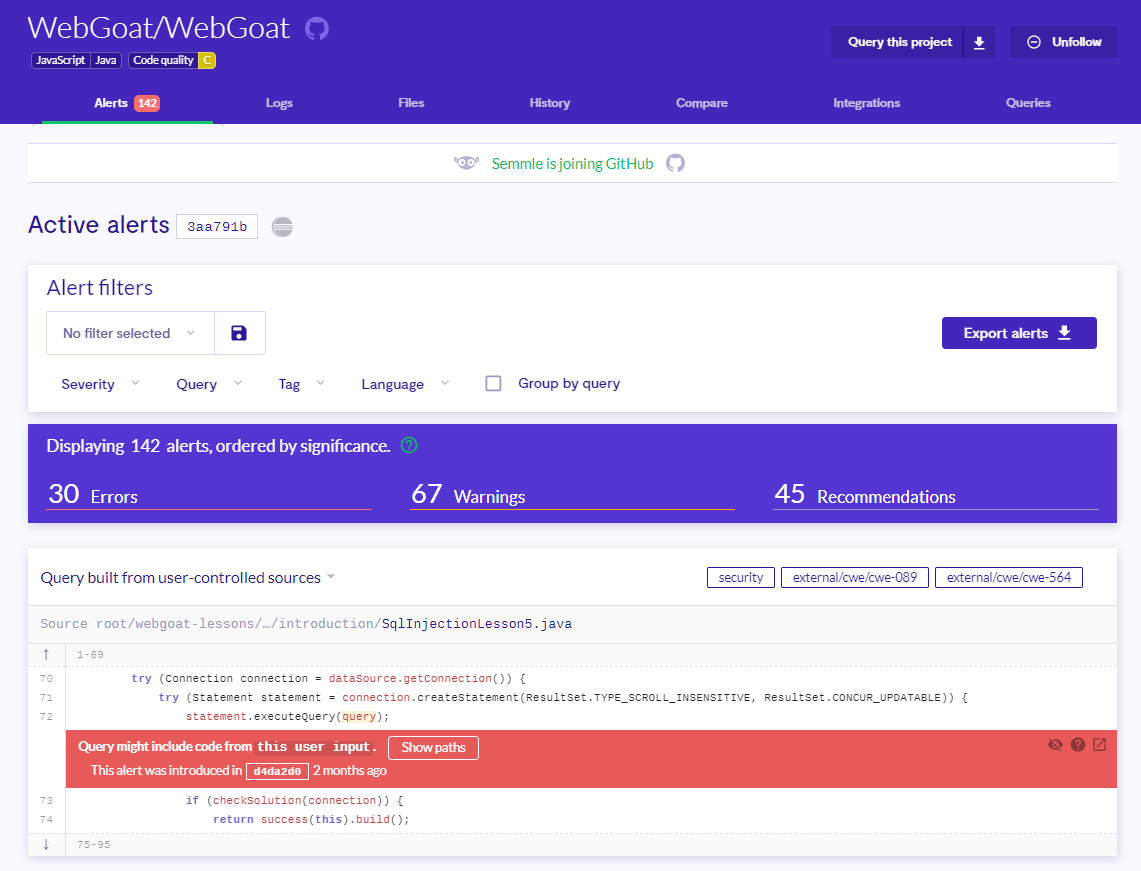Click the Semmle mascot icon in banner
This screenshot has height=871, width=1141.
pyautogui.click(x=466, y=162)
